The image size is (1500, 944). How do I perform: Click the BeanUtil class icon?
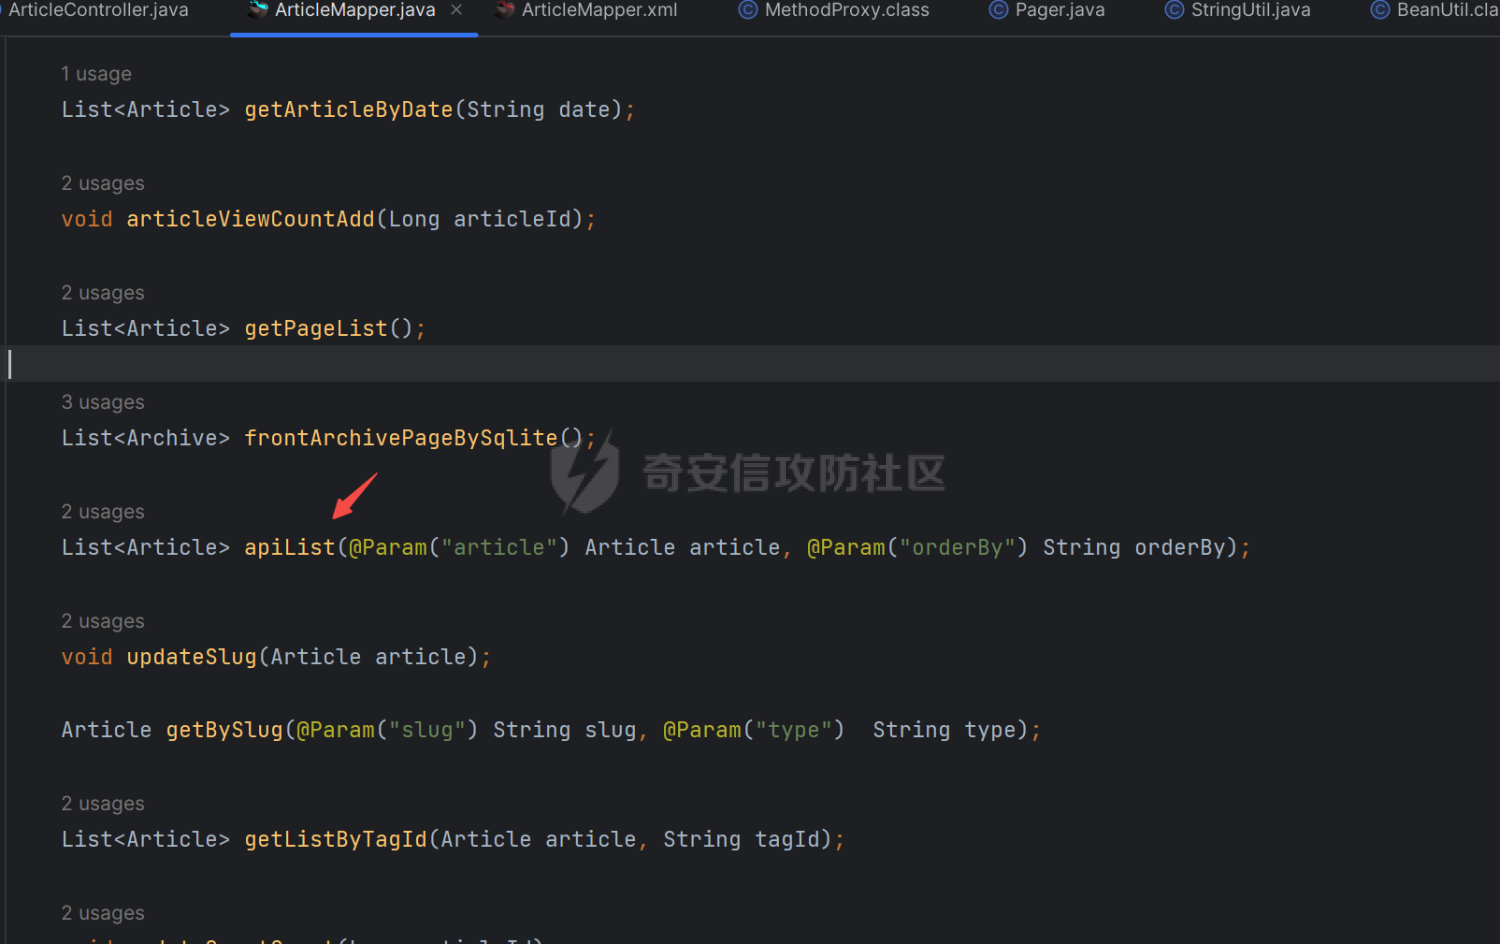point(1380,10)
